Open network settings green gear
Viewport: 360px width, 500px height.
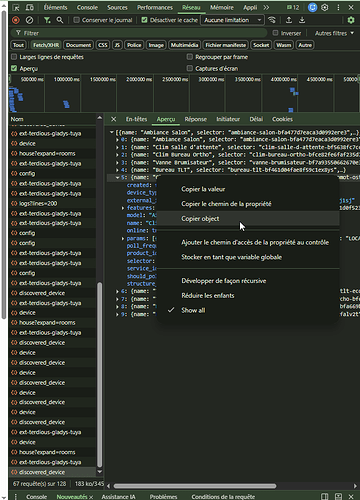pos(351,20)
